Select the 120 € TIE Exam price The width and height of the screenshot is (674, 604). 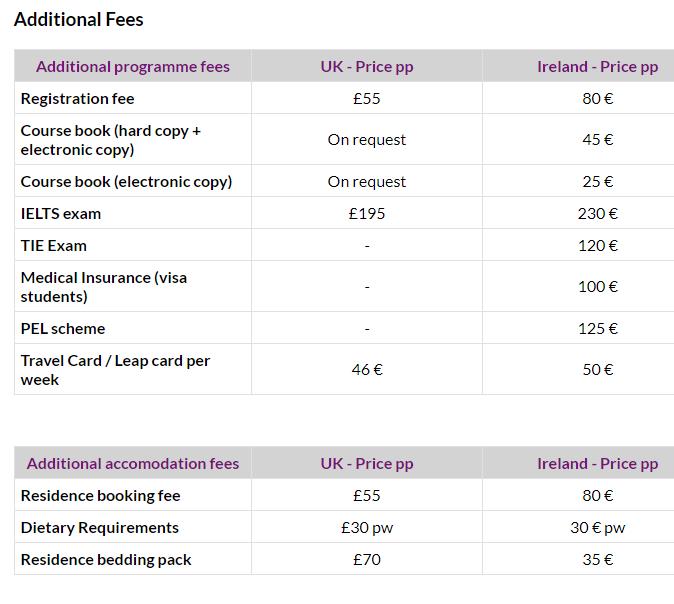tap(597, 246)
